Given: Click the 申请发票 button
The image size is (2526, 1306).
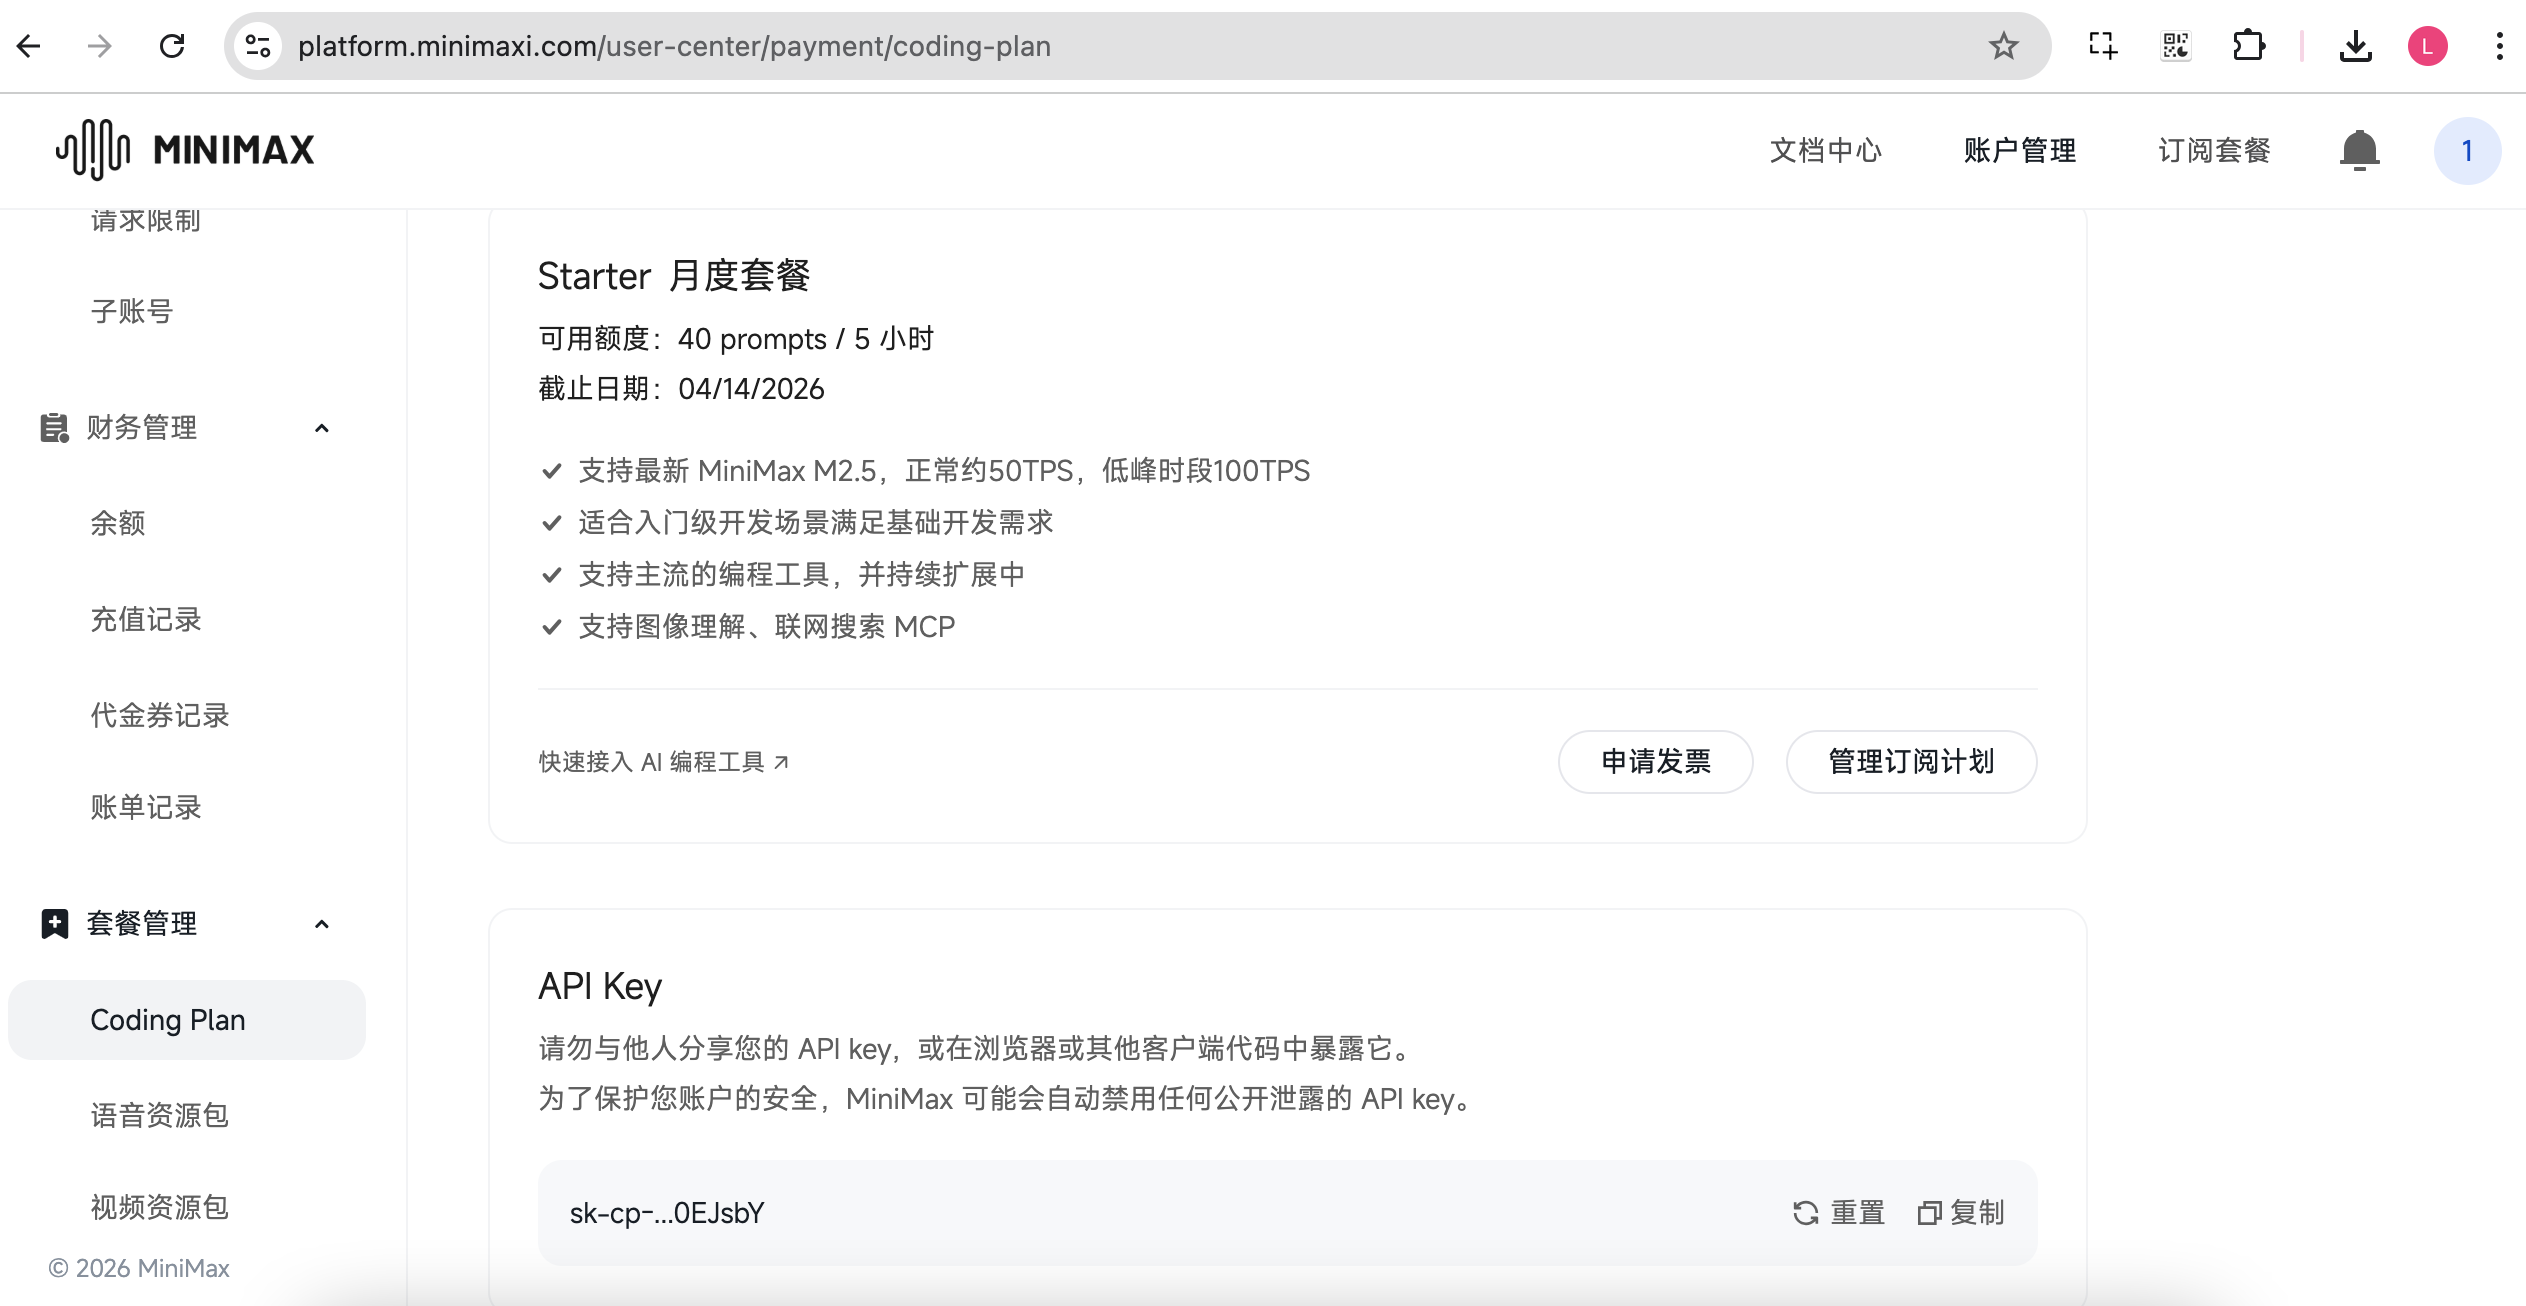Looking at the screenshot, I should [x=1654, y=761].
